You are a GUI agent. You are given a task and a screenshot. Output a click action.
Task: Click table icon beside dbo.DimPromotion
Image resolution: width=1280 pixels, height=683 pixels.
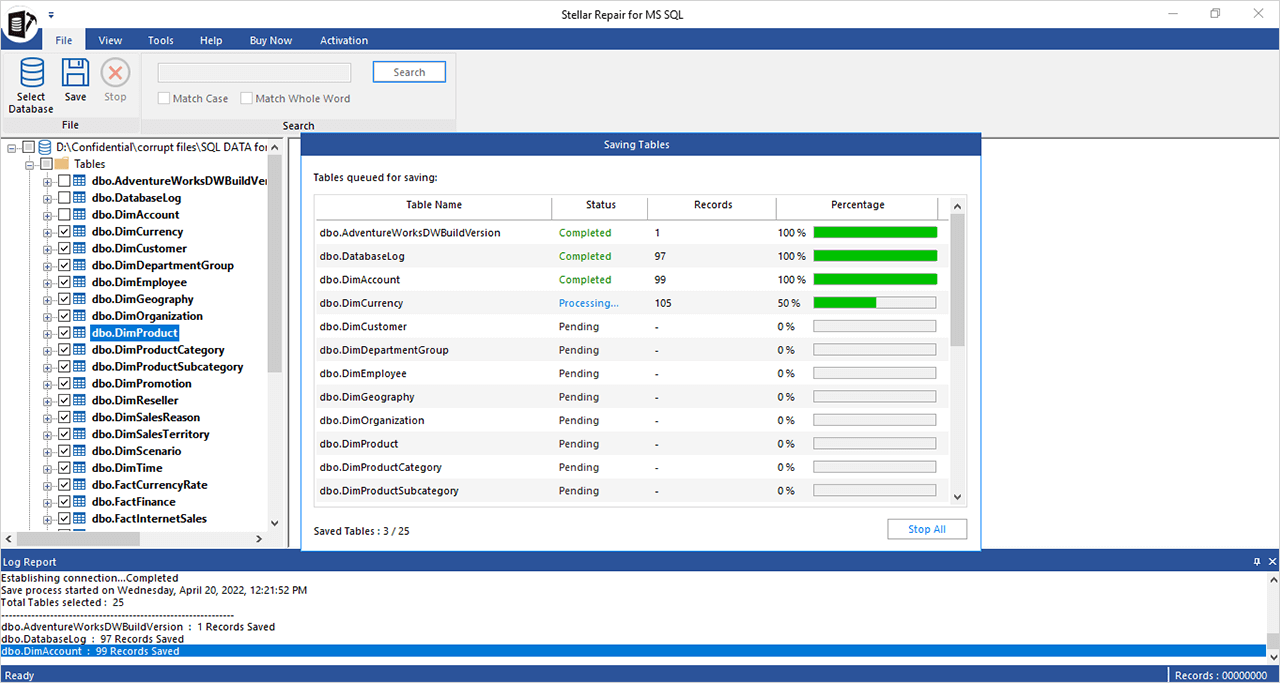coord(80,384)
